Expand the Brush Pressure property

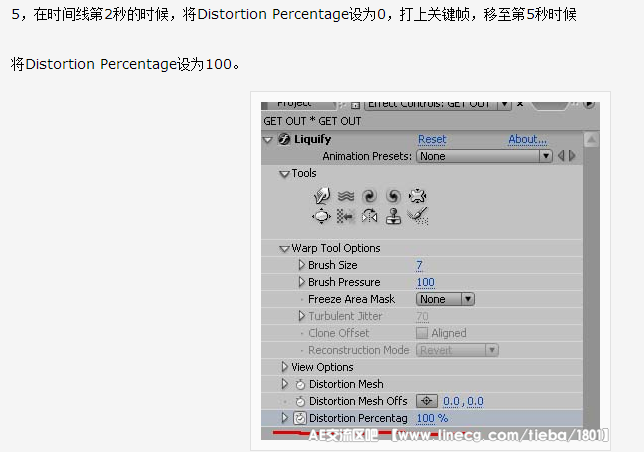tap(301, 282)
